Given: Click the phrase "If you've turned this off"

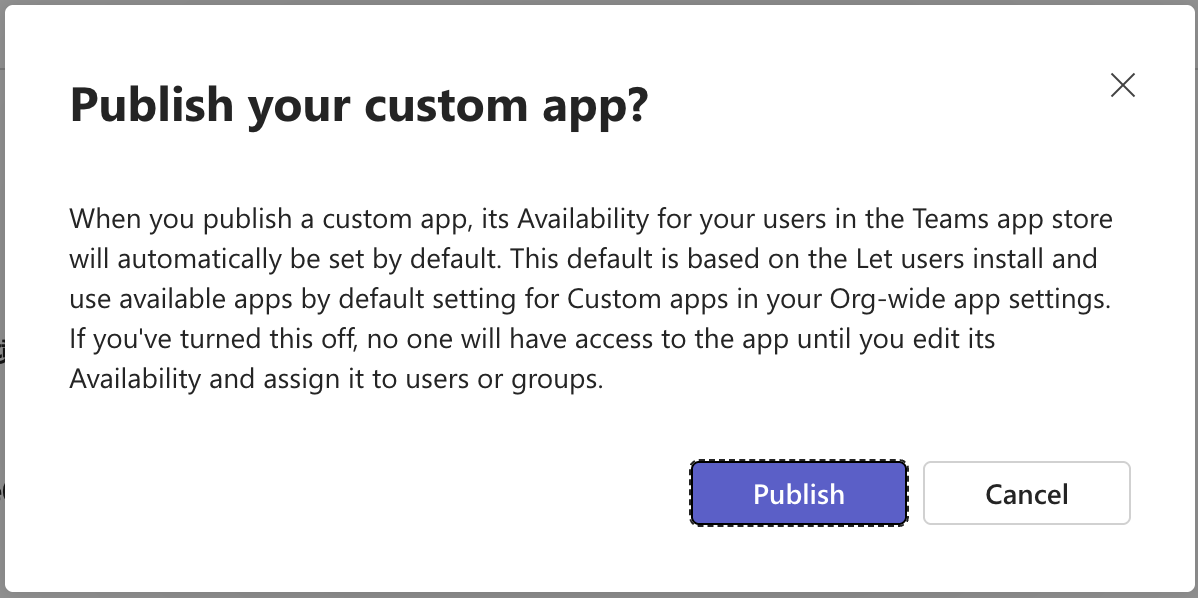Looking at the screenshot, I should point(208,339).
